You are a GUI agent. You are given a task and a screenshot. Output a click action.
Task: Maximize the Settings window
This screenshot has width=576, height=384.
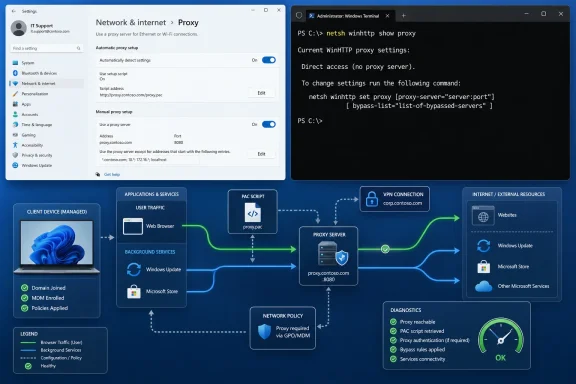click(x=266, y=10)
